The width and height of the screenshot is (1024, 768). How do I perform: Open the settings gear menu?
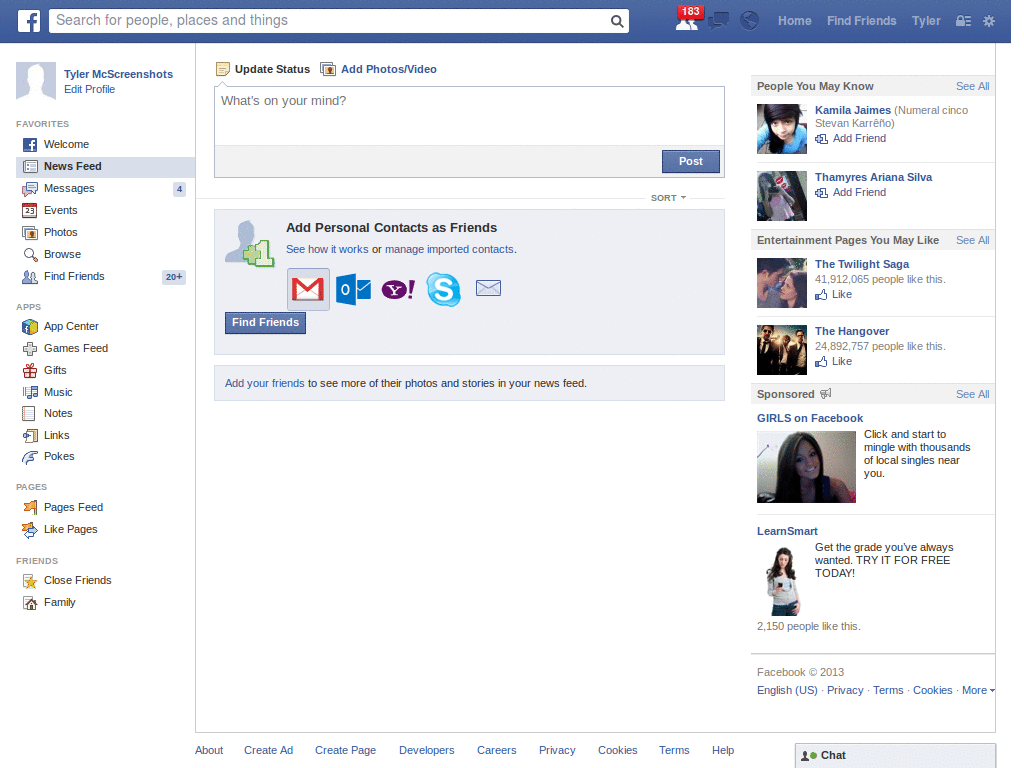[989, 21]
